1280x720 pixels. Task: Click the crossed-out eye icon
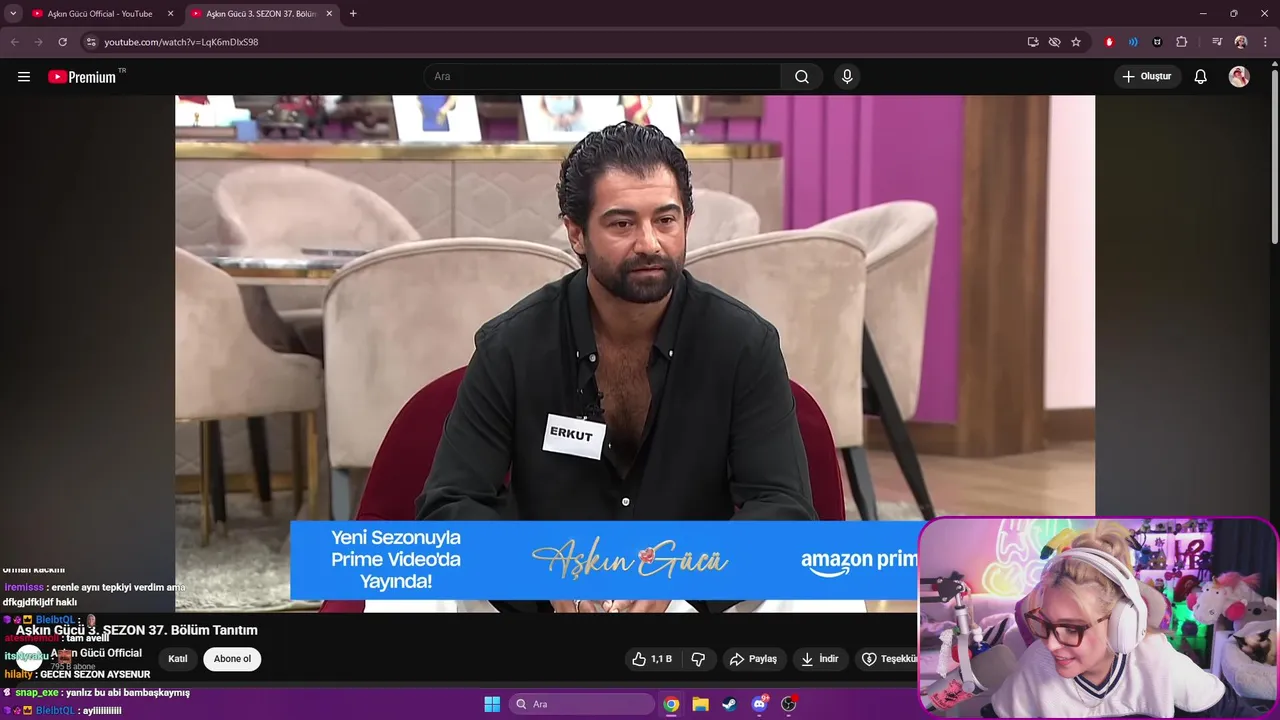point(1054,42)
